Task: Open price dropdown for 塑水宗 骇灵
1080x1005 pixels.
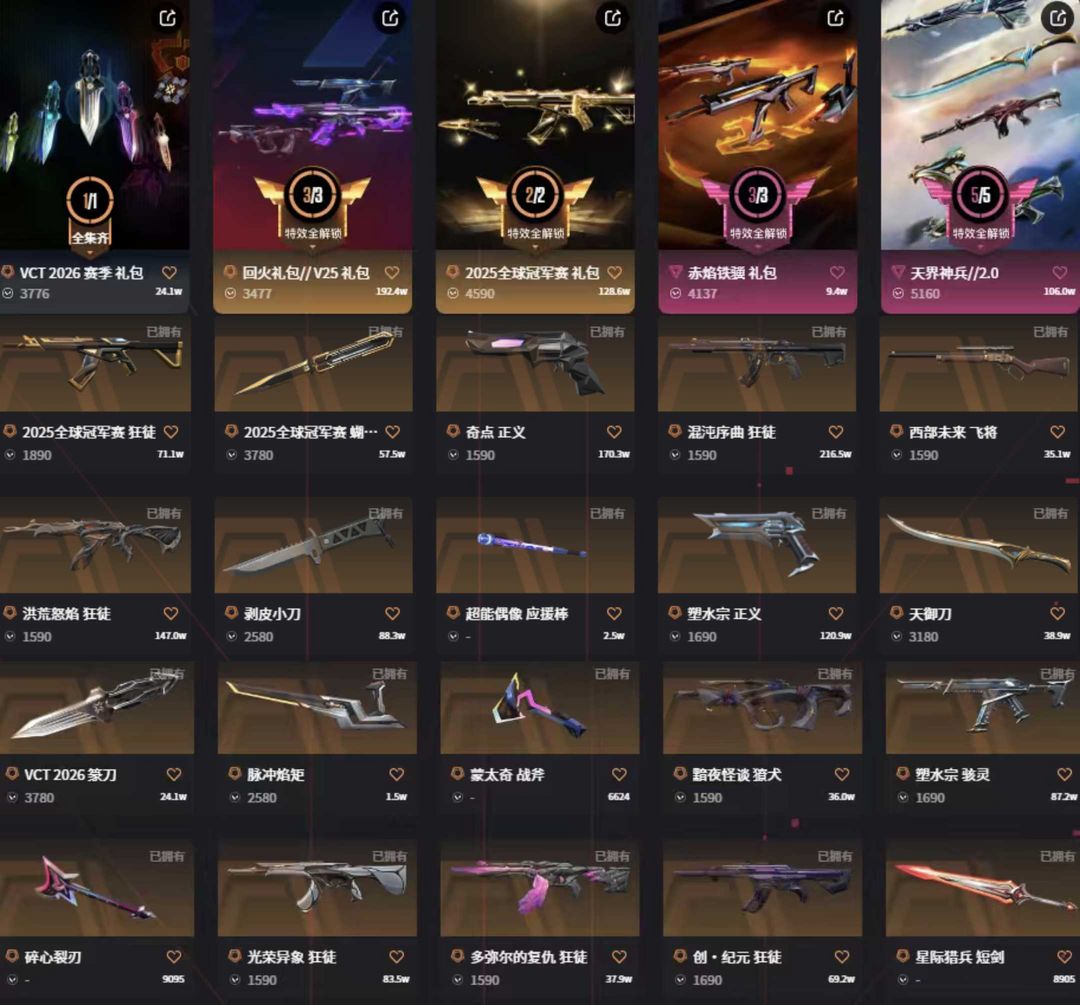Action: pos(904,798)
